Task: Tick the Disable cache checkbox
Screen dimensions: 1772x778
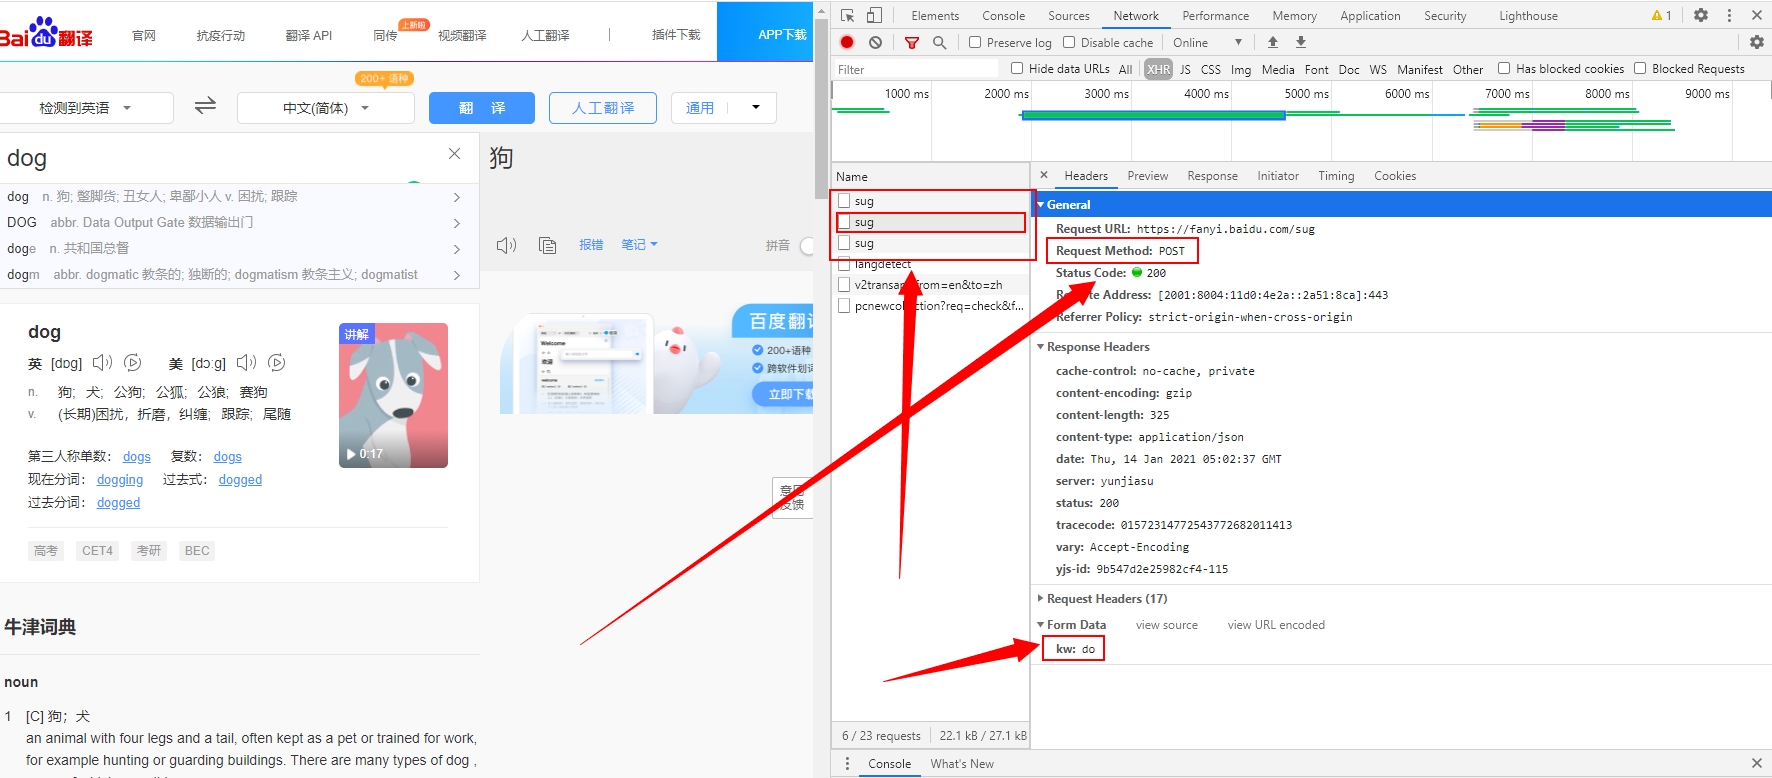Action: [x=1069, y=42]
